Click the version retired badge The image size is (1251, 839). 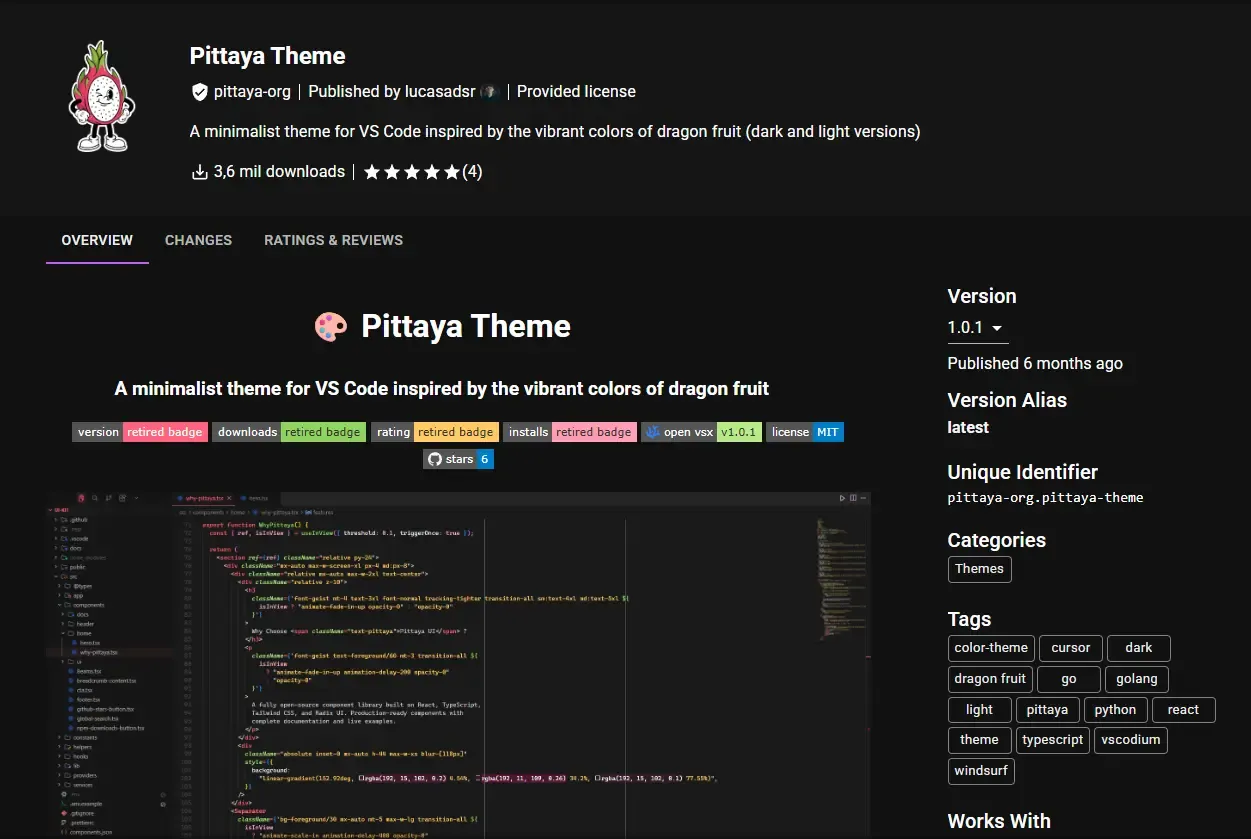tap(140, 432)
